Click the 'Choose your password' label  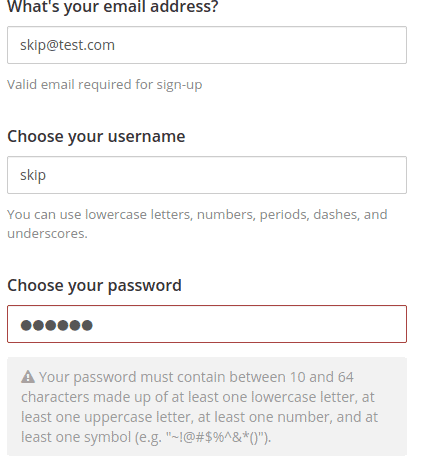click(x=94, y=285)
